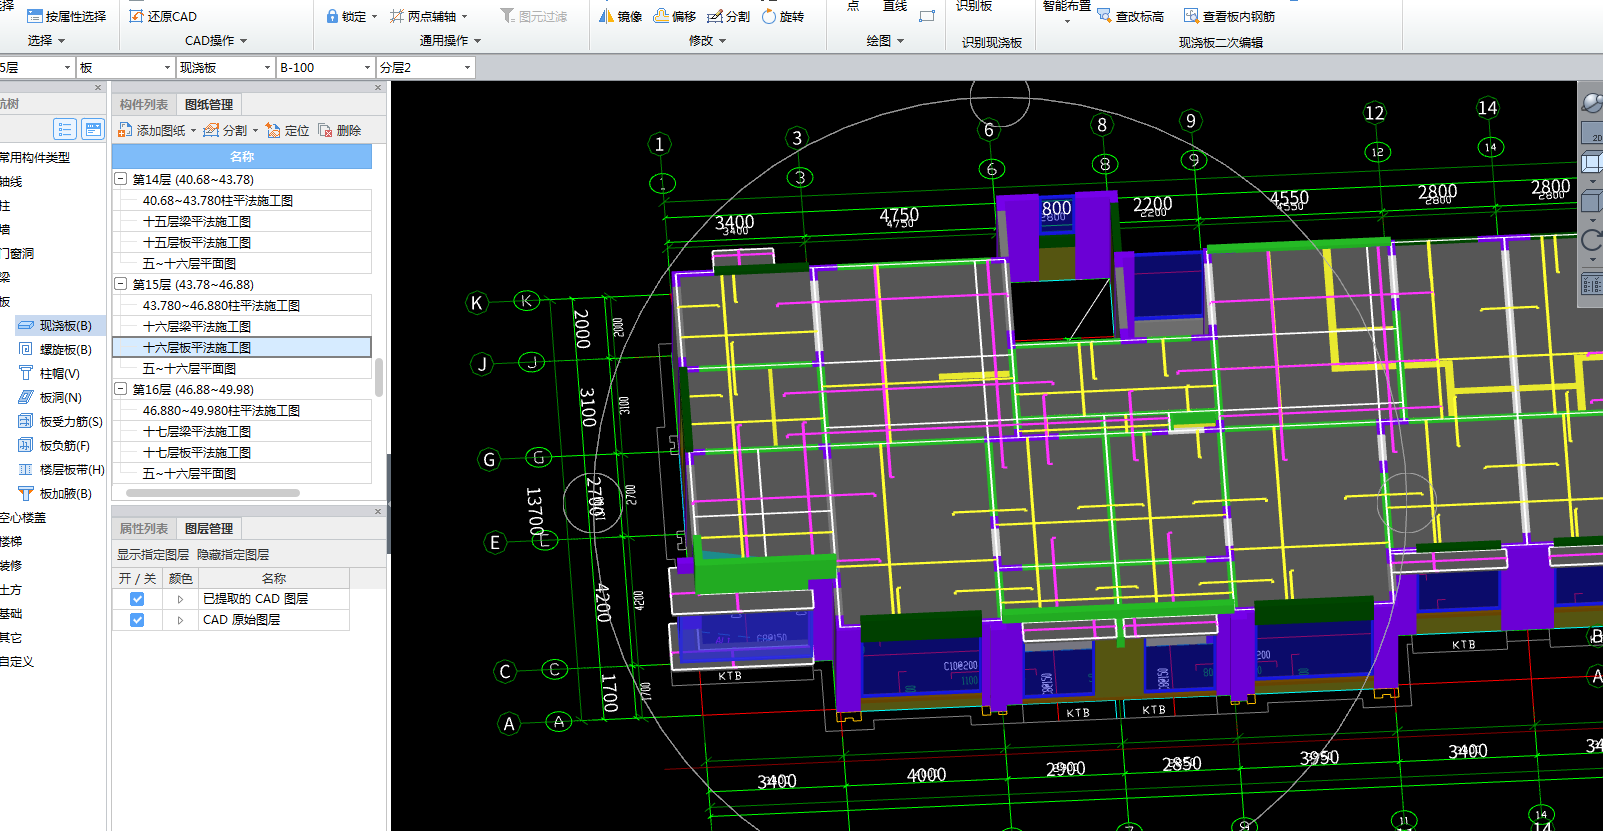Collapse the 第16层 (46.88~49.98) tree node
Image resolution: width=1603 pixels, height=831 pixels.
point(121,389)
